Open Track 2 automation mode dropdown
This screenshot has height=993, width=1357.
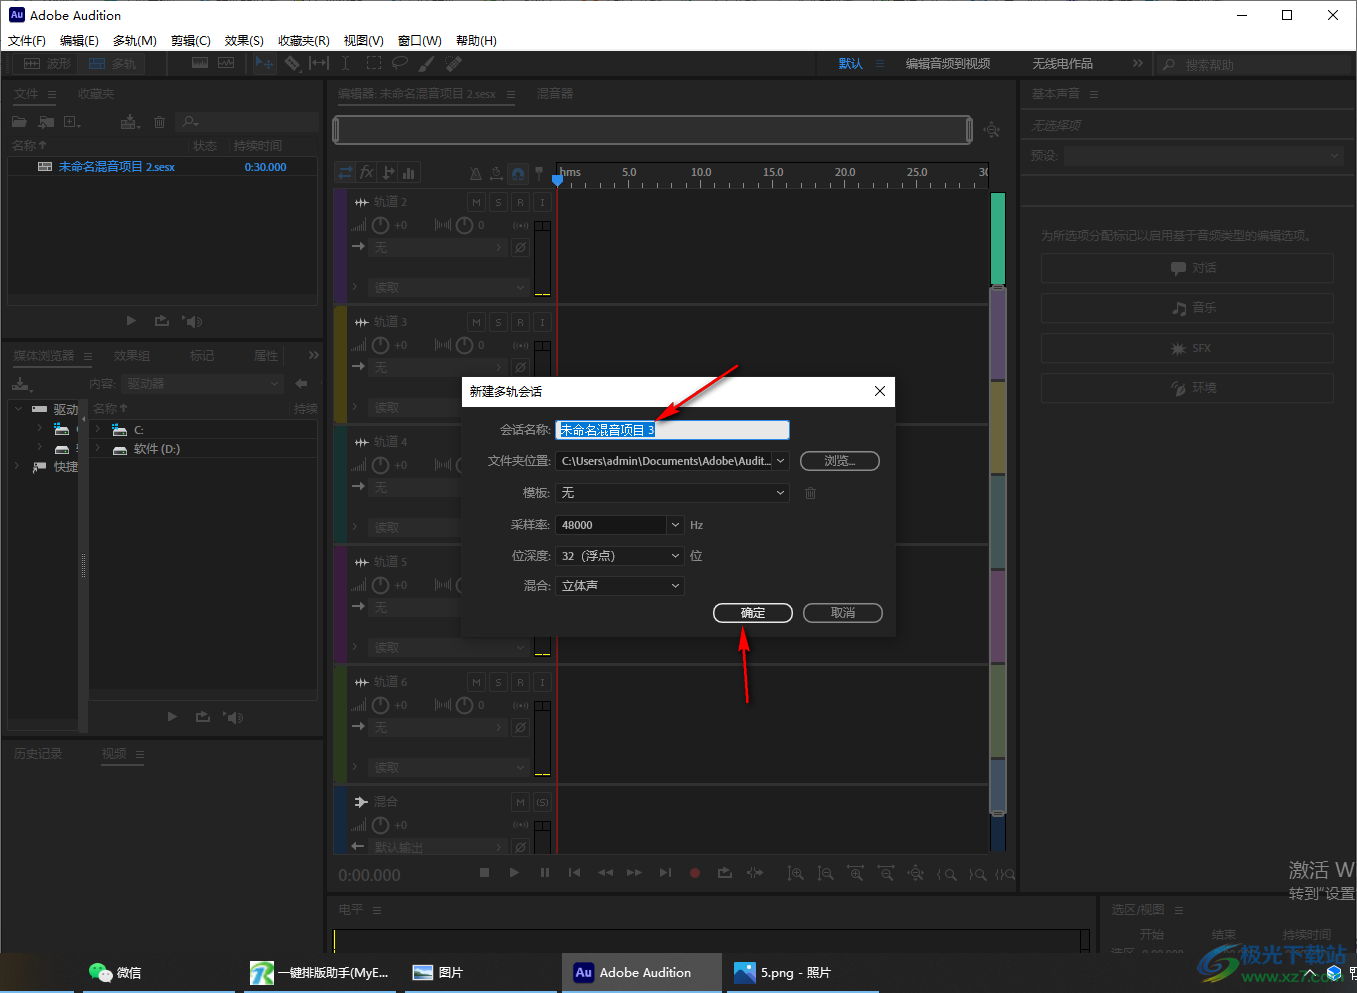point(449,287)
